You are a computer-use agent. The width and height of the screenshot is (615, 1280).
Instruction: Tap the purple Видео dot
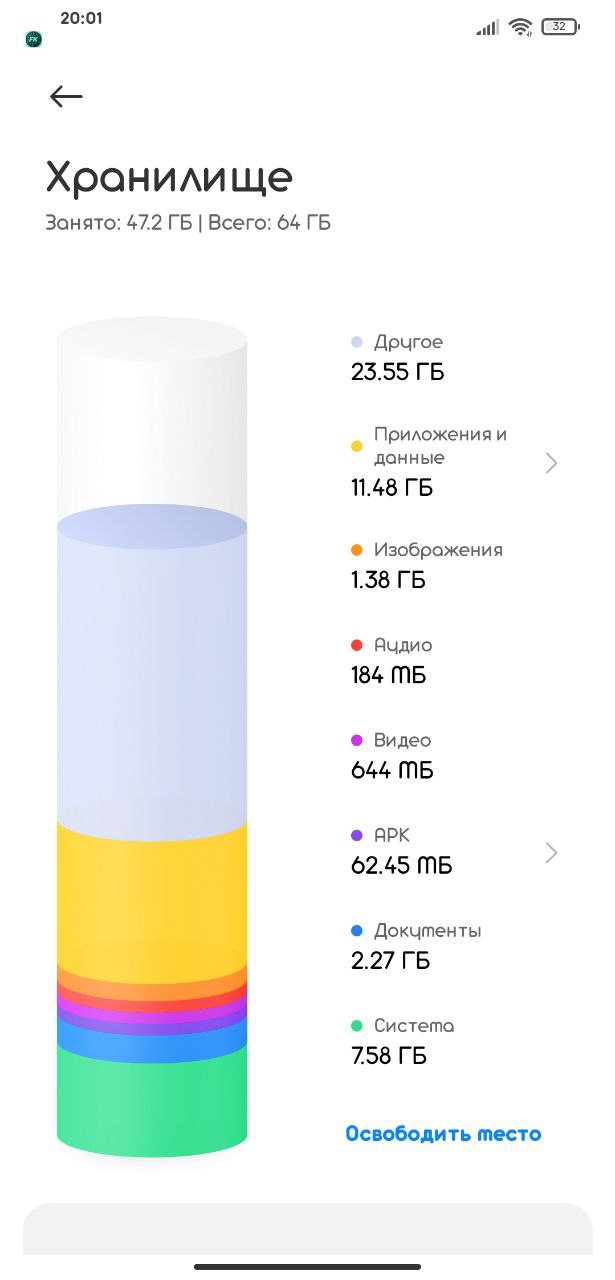(357, 741)
